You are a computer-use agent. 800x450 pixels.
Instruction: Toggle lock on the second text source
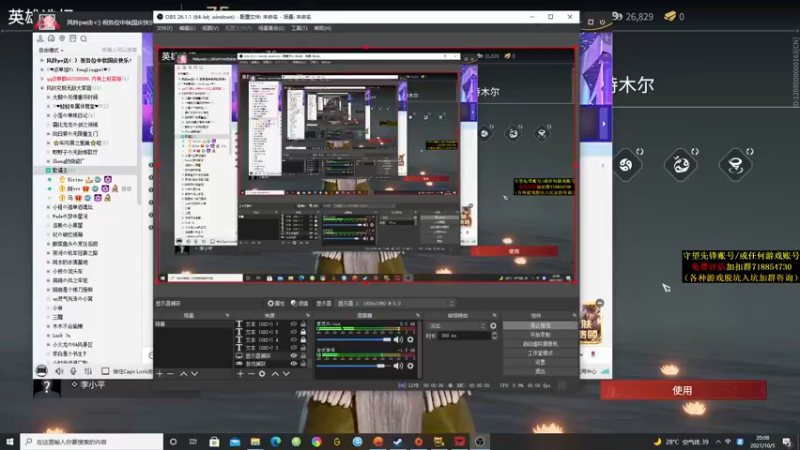[x=303, y=332]
